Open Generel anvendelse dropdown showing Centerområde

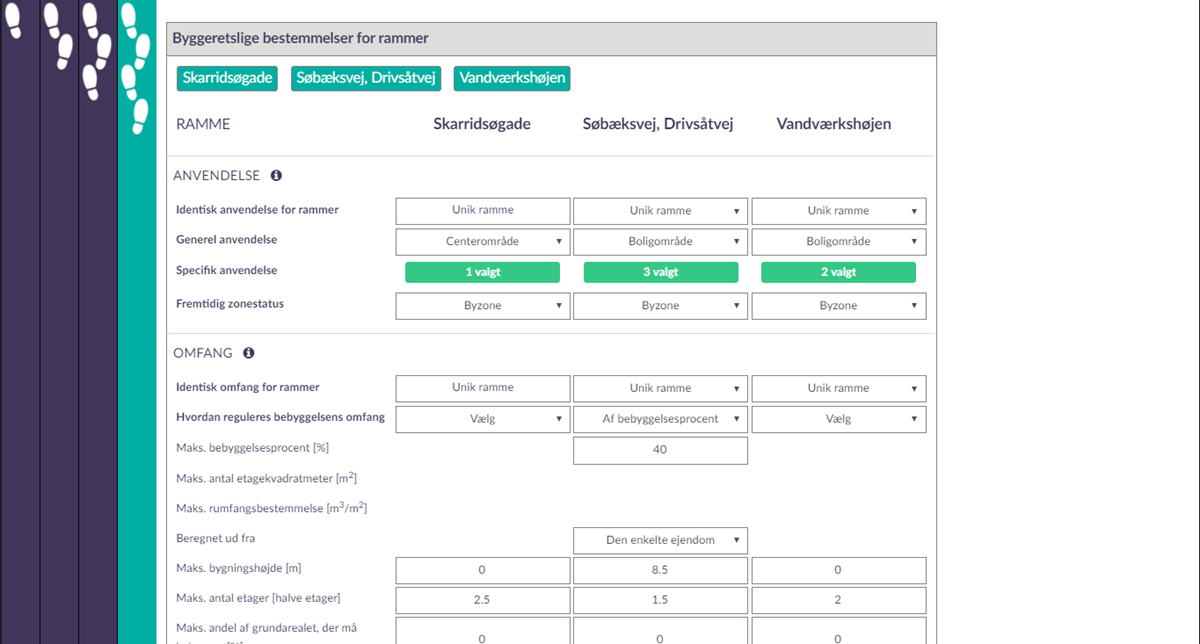pyautogui.click(x=483, y=242)
